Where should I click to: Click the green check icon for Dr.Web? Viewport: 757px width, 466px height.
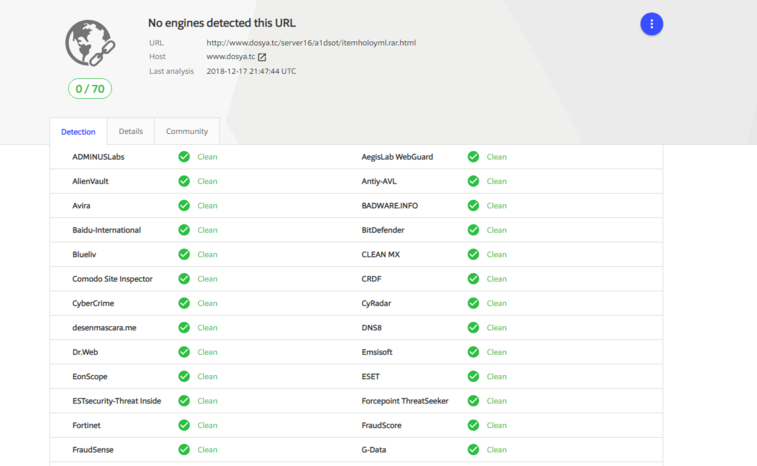pos(184,352)
